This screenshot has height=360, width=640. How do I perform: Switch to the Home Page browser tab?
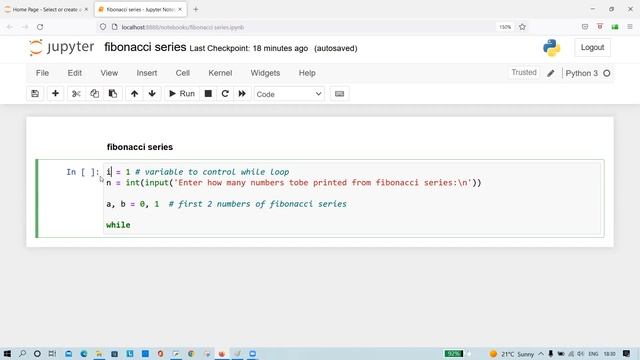[46, 9]
